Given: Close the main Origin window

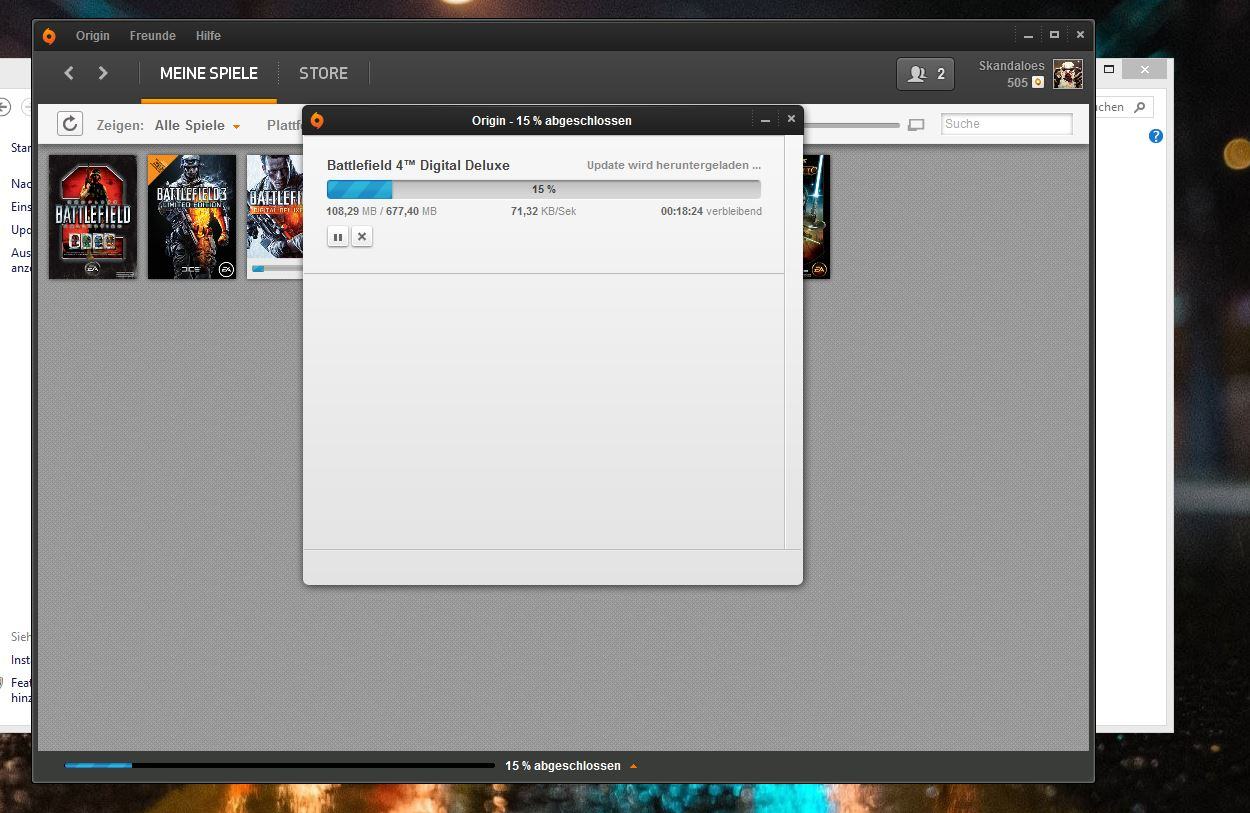Looking at the screenshot, I should [x=1080, y=35].
